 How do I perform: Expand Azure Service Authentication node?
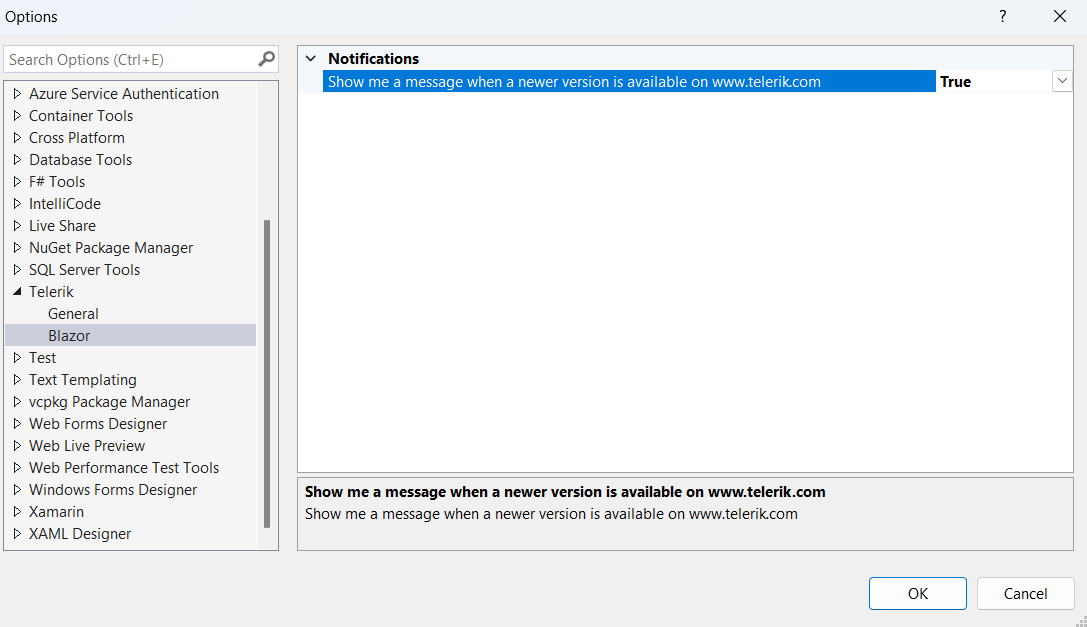point(17,93)
